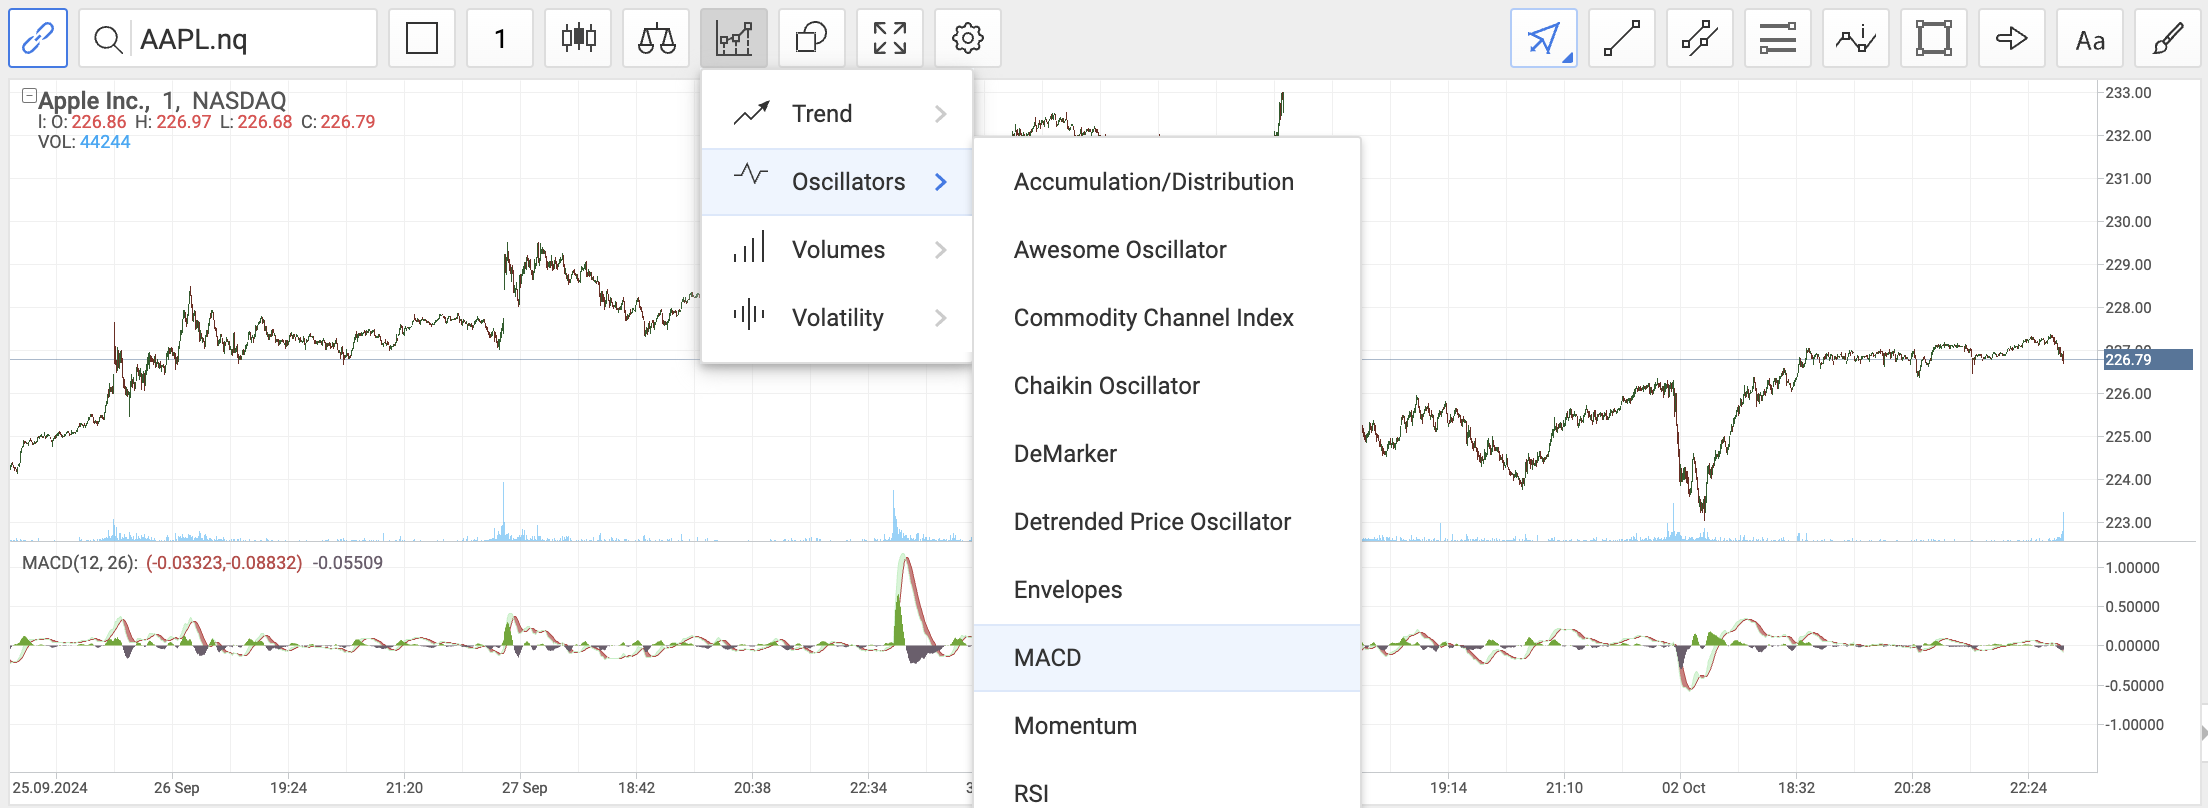This screenshot has width=2208, height=808.
Task: Click the 233.00 price axis label
Action: click(x=2128, y=93)
